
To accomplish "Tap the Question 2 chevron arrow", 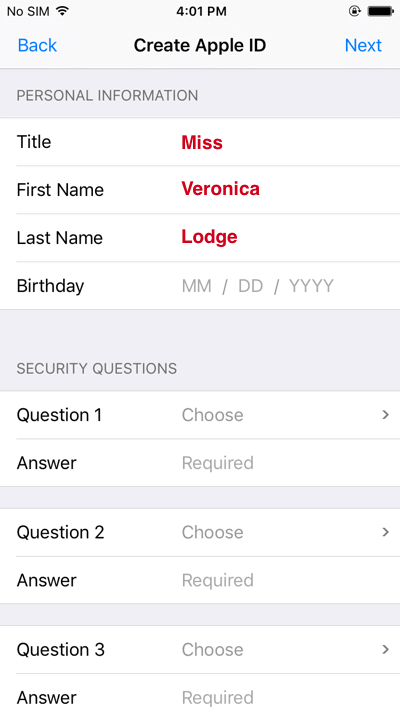I will coord(385,532).
